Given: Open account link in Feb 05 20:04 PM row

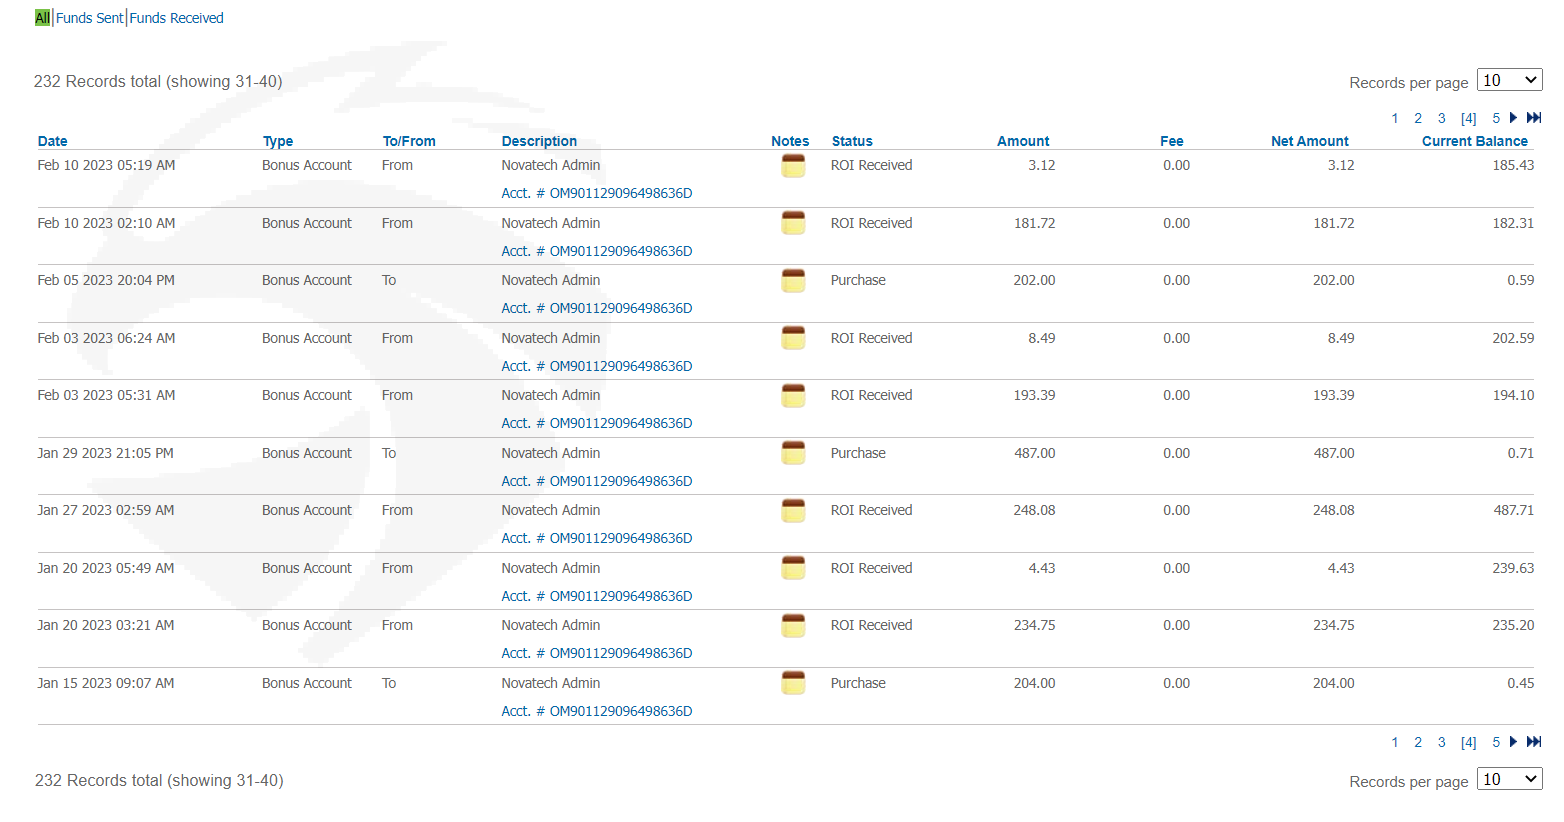Looking at the screenshot, I should (597, 308).
